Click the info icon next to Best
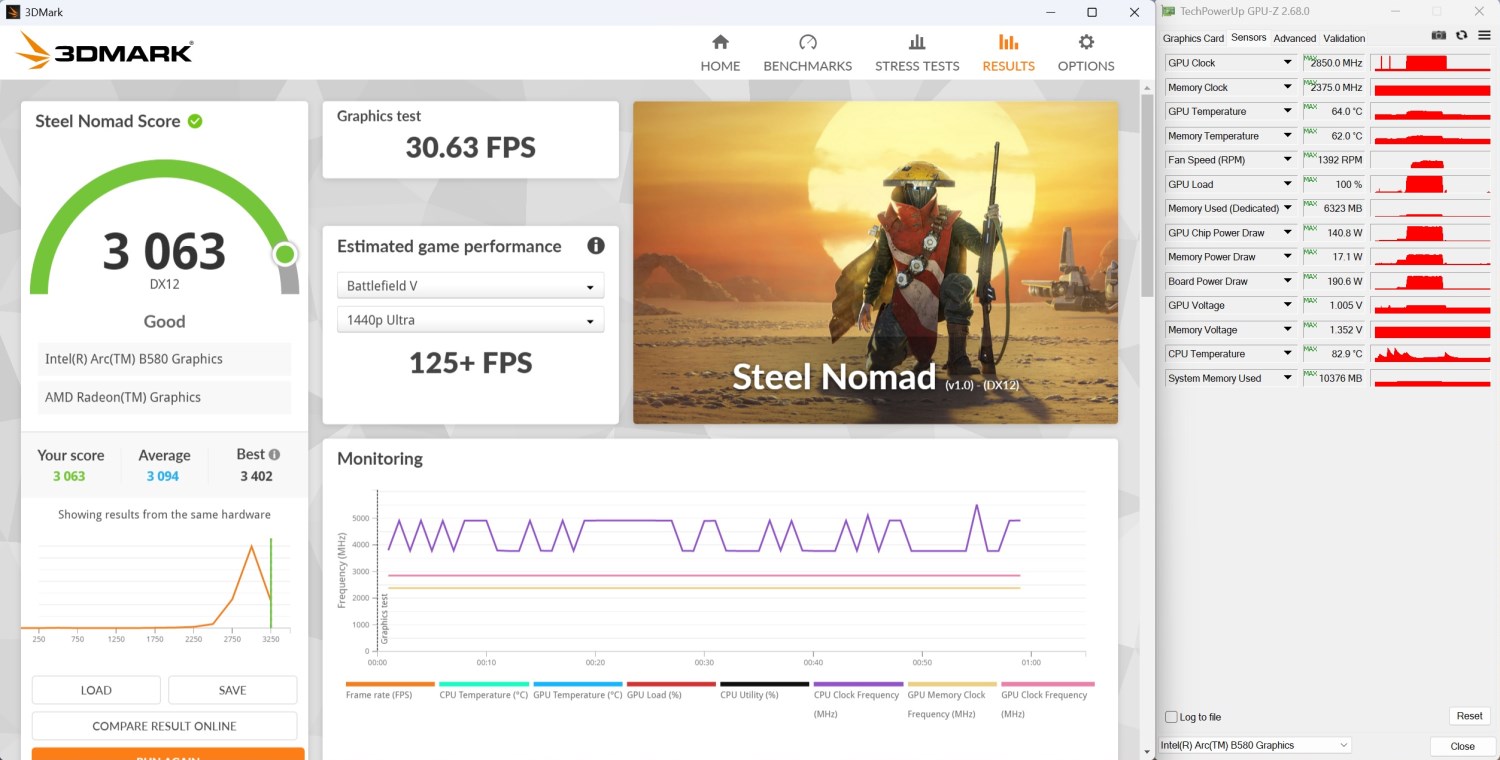The height and width of the screenshot is (760, 1500). click(275, 454)
